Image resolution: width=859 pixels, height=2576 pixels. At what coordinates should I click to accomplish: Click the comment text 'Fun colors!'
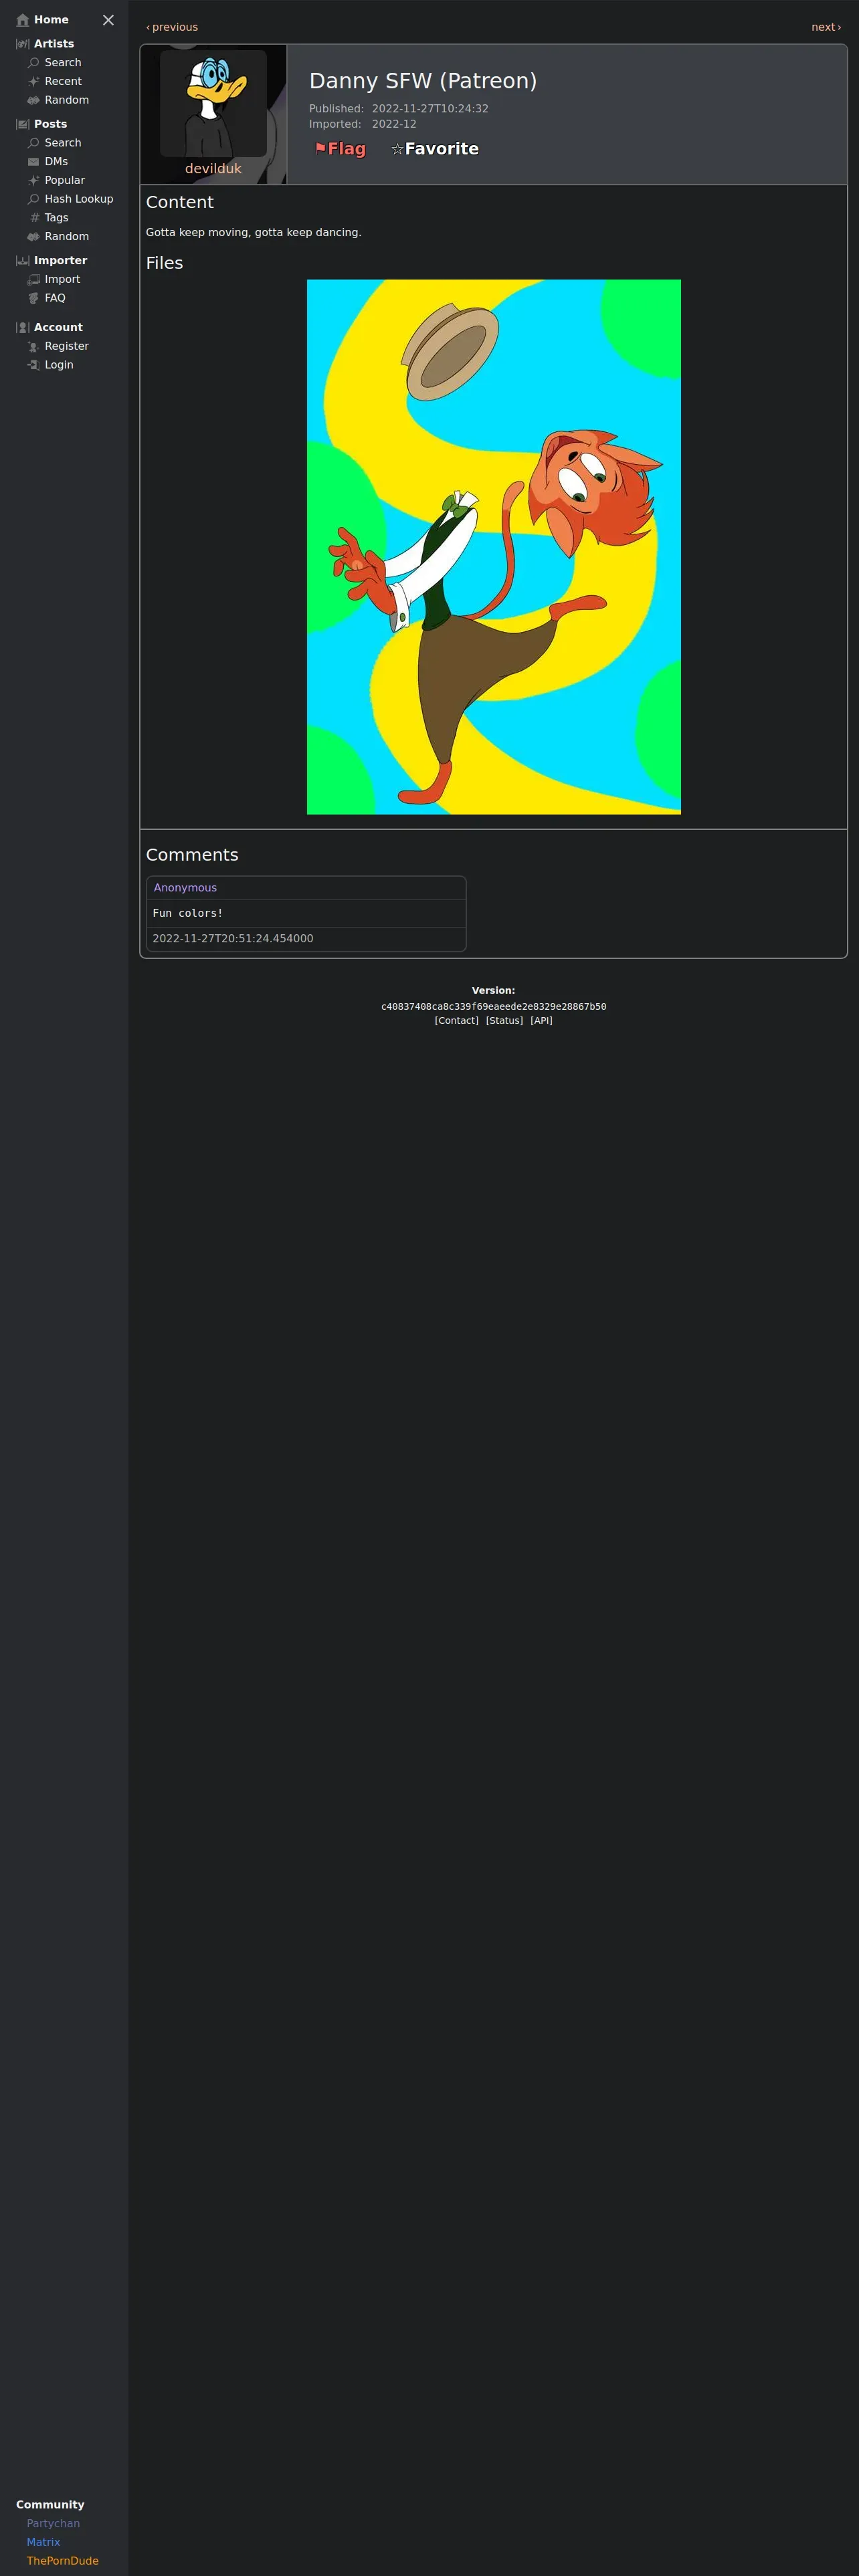(x=188, y=913)
